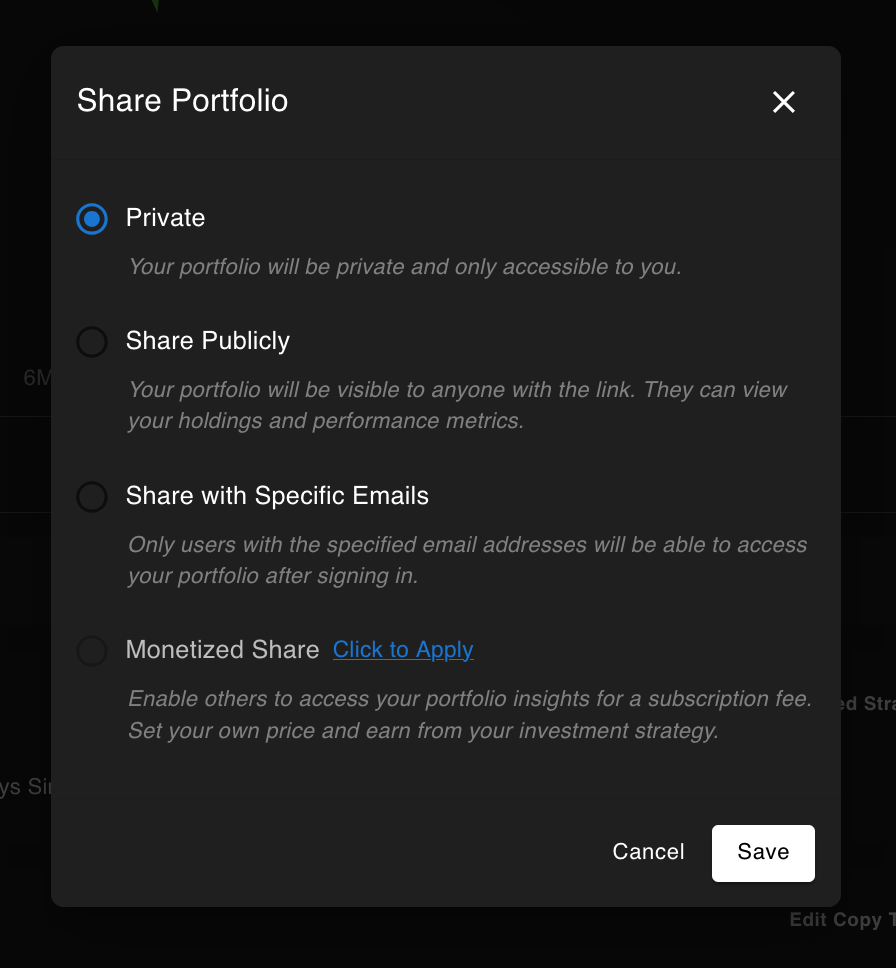Click the Share Portfolio dialog title

pyautogui.click(x=182, y=101)
